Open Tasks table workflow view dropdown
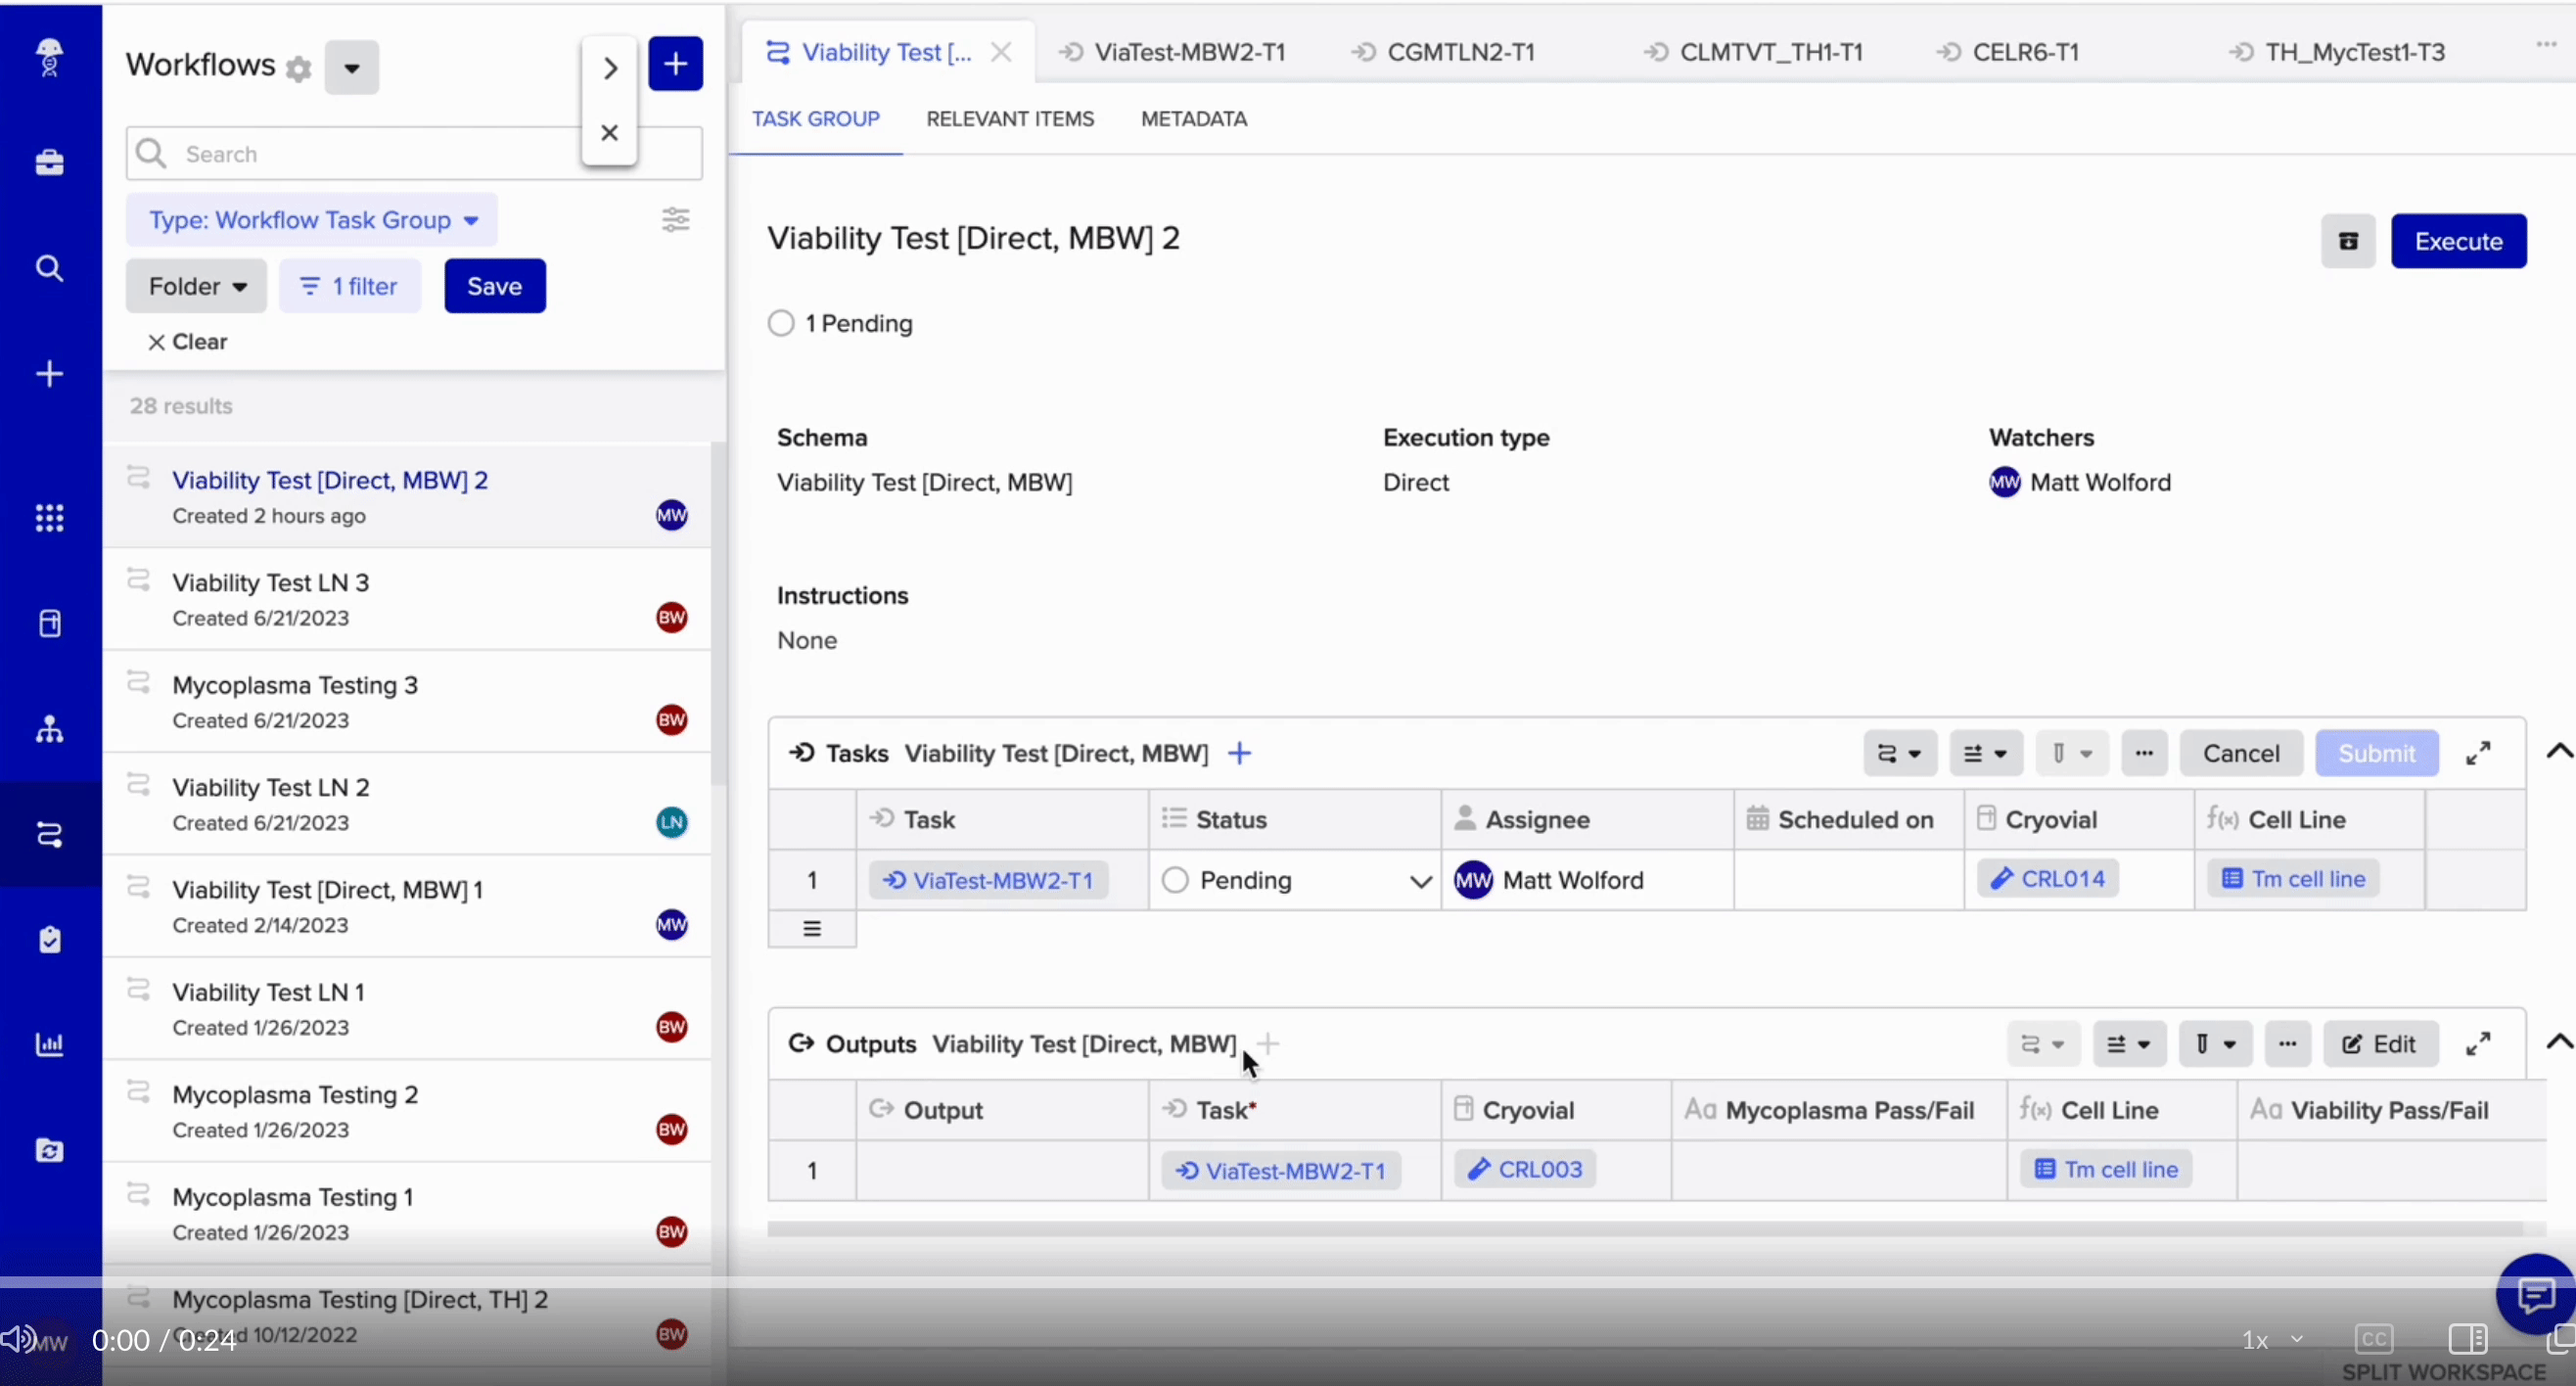The height and width of the screenshot is (1386, 2576). click(1900, 753)
